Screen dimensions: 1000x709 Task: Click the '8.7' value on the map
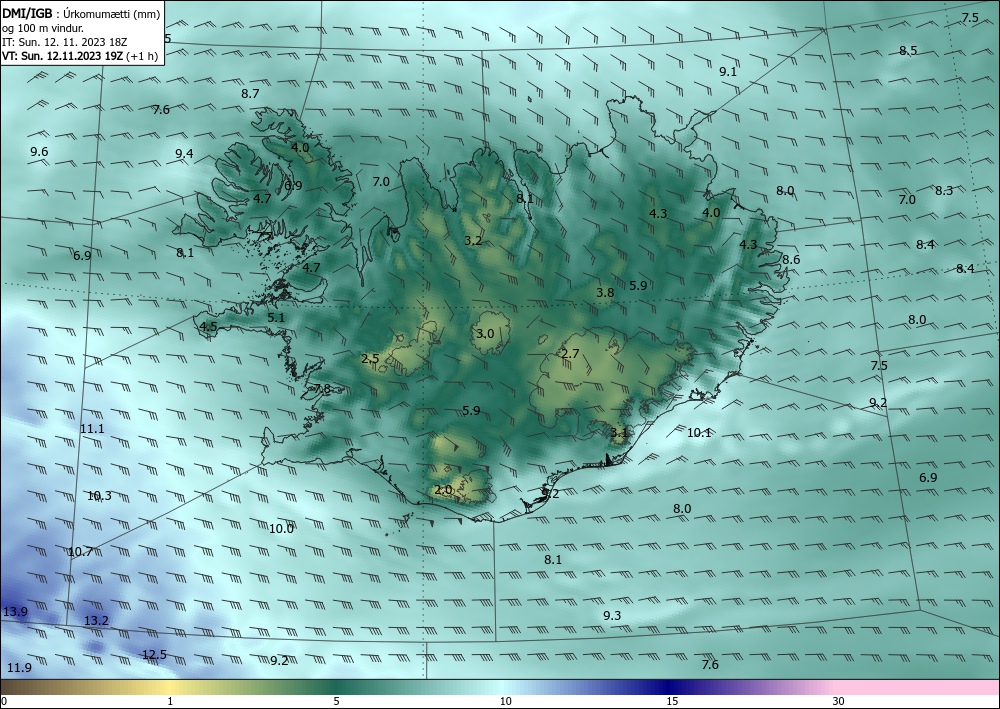[250, 94]
